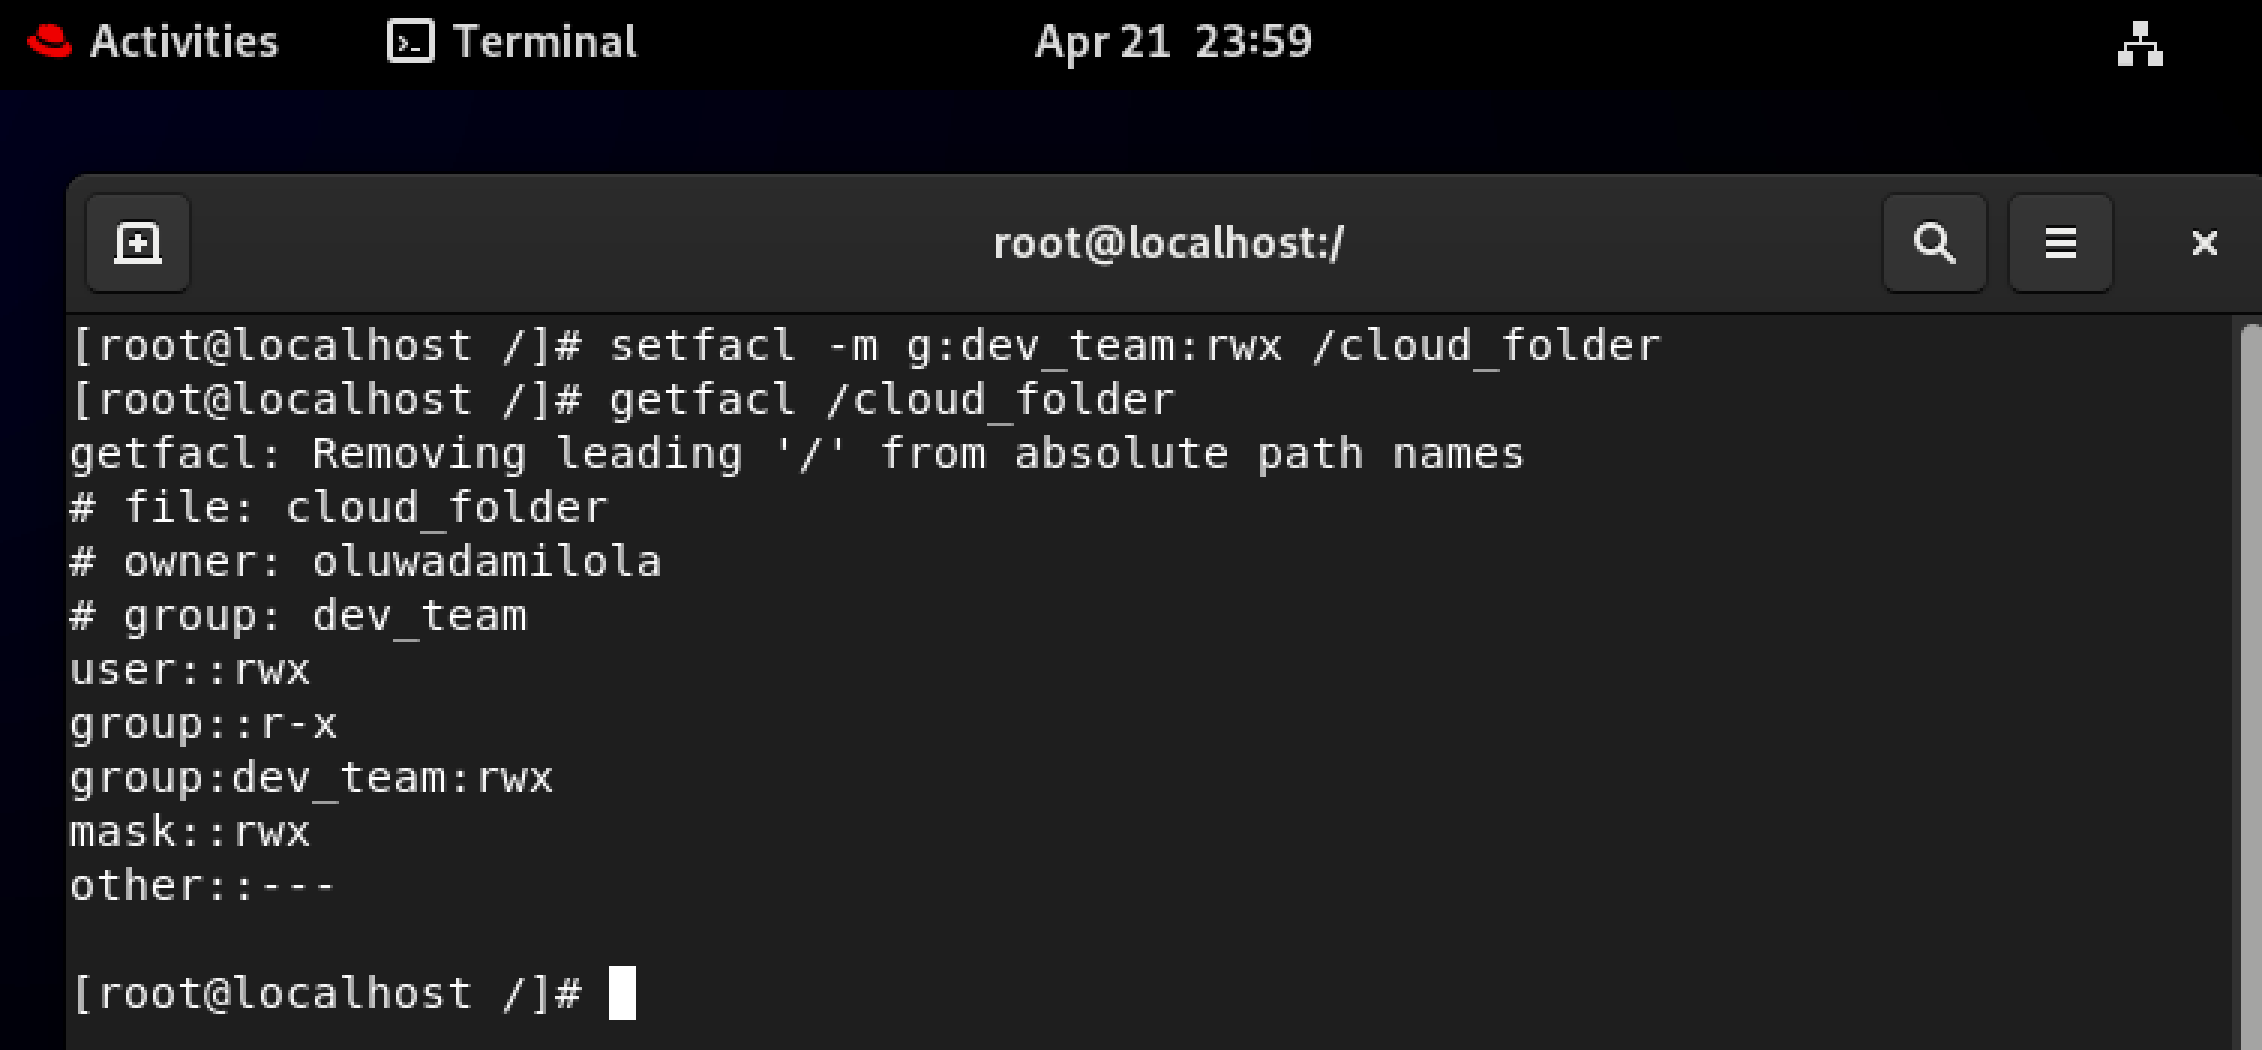The width and height of the screenshot is (2262, 1050).
Task: Open the clock showing Apr 21 23:59
Action: click(1173, 42)
